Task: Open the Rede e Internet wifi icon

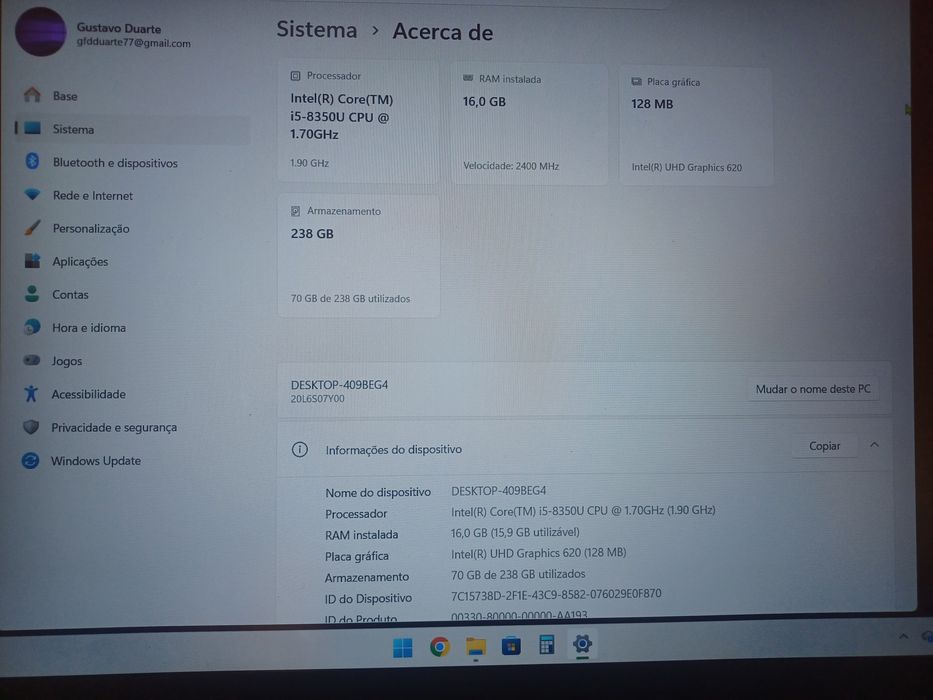Action: (x=32, y=194)
